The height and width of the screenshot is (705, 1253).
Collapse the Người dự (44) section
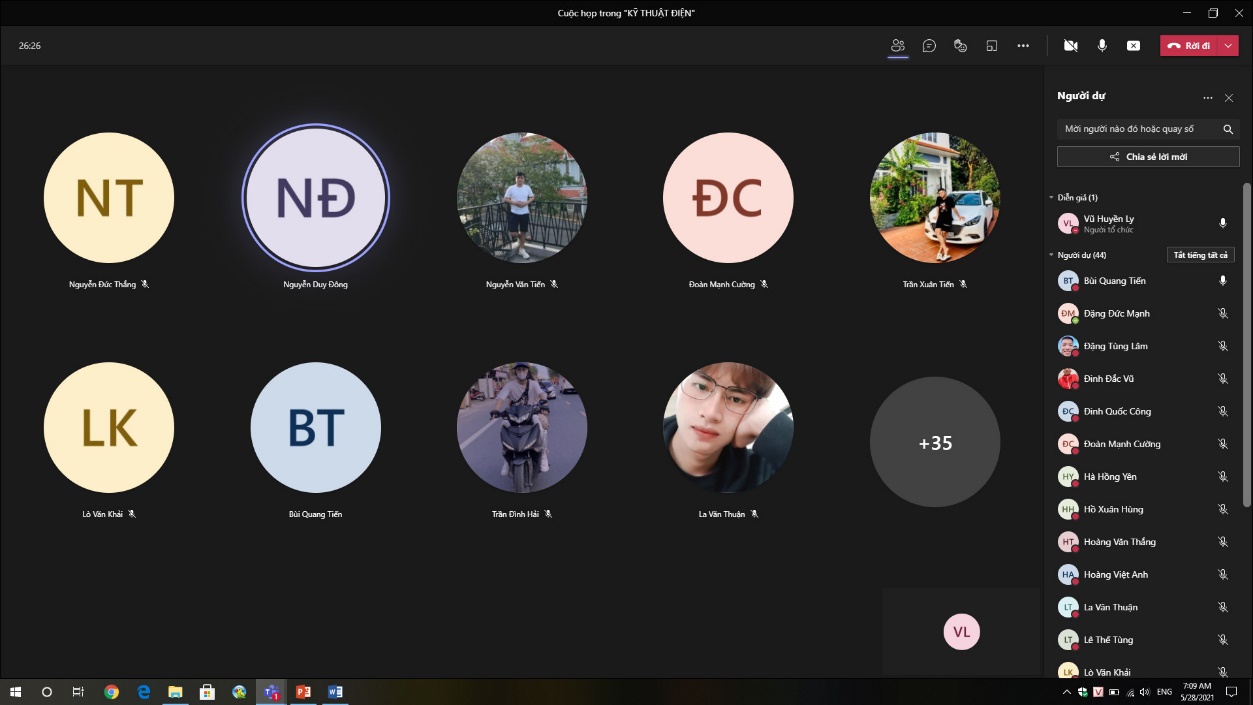pyautogui.click(x=1051, y=256)
